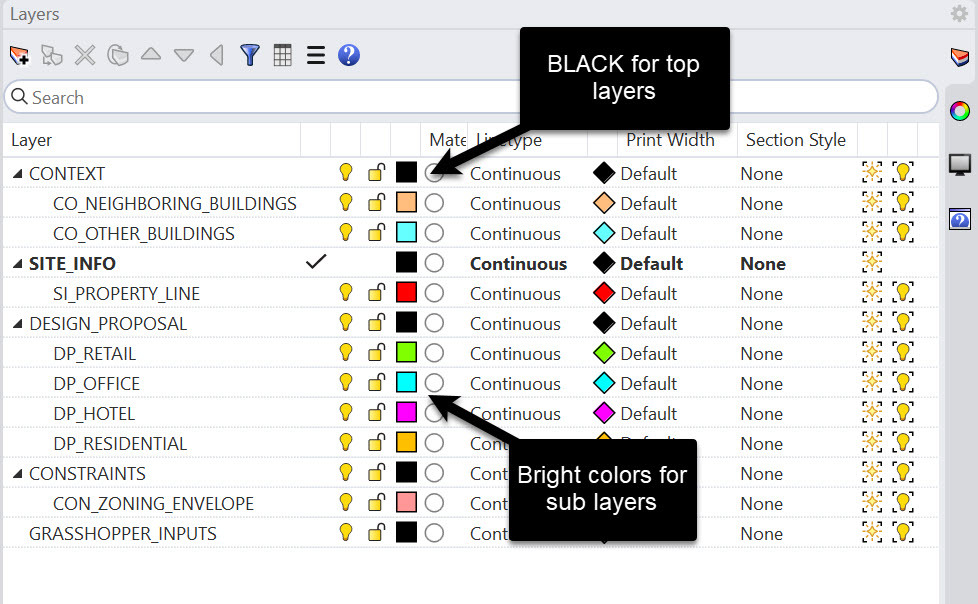Click the Section Style column header
Viewport: 978px width, 604px height.
pos(796,140)
